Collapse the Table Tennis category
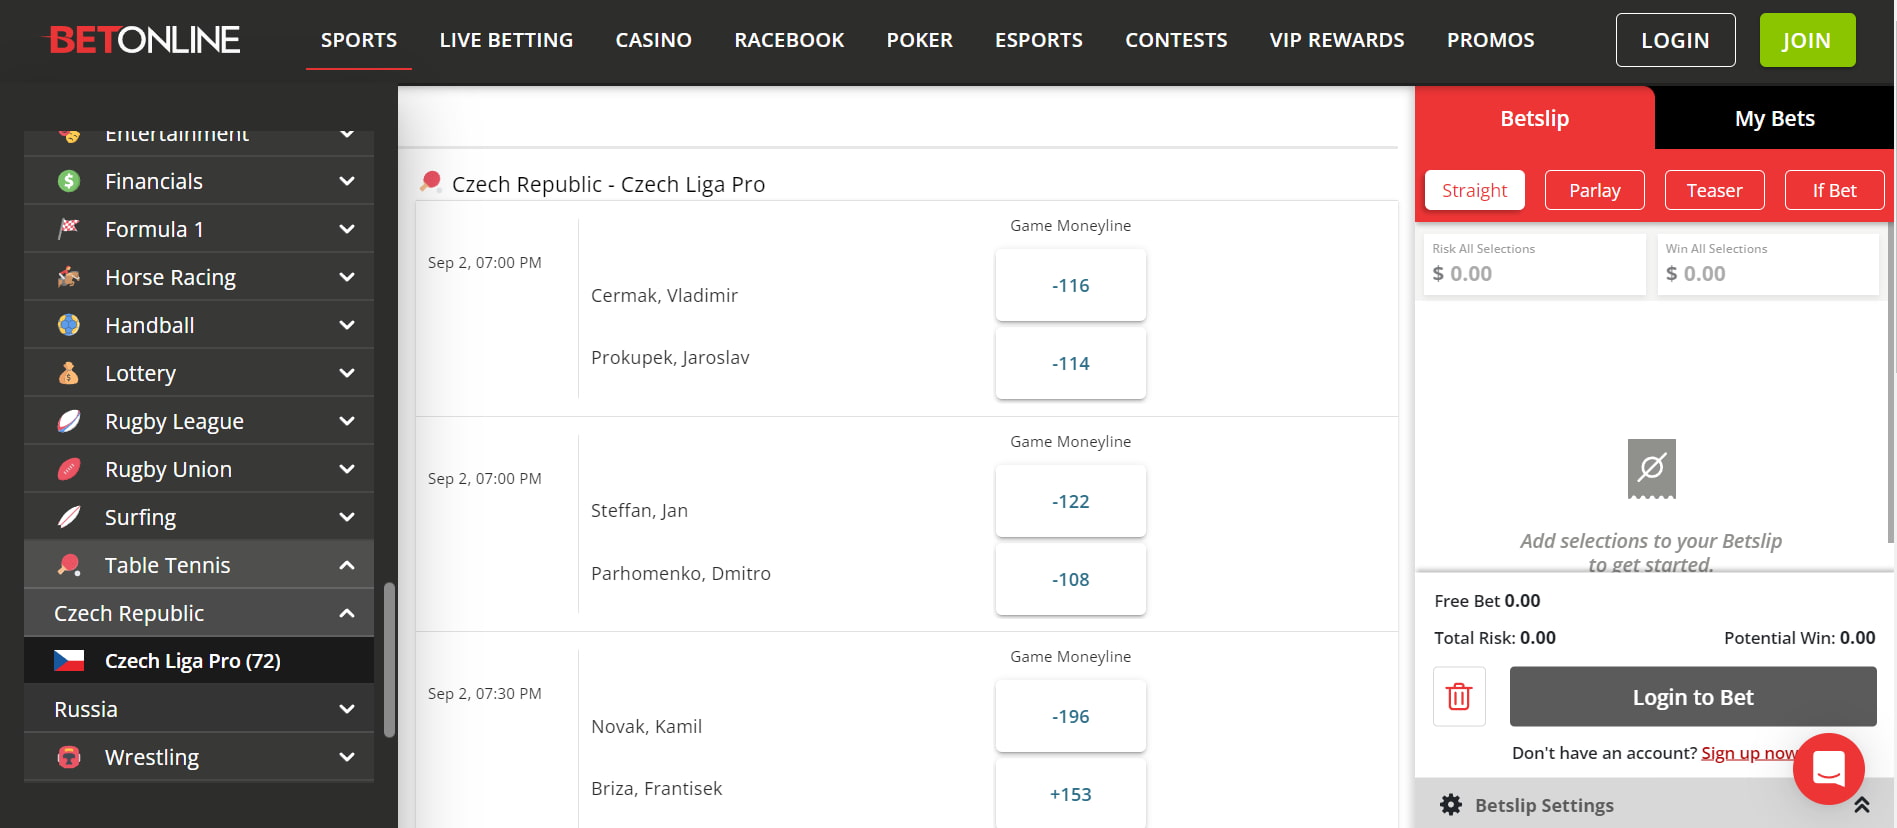 [x=347, y=565]
